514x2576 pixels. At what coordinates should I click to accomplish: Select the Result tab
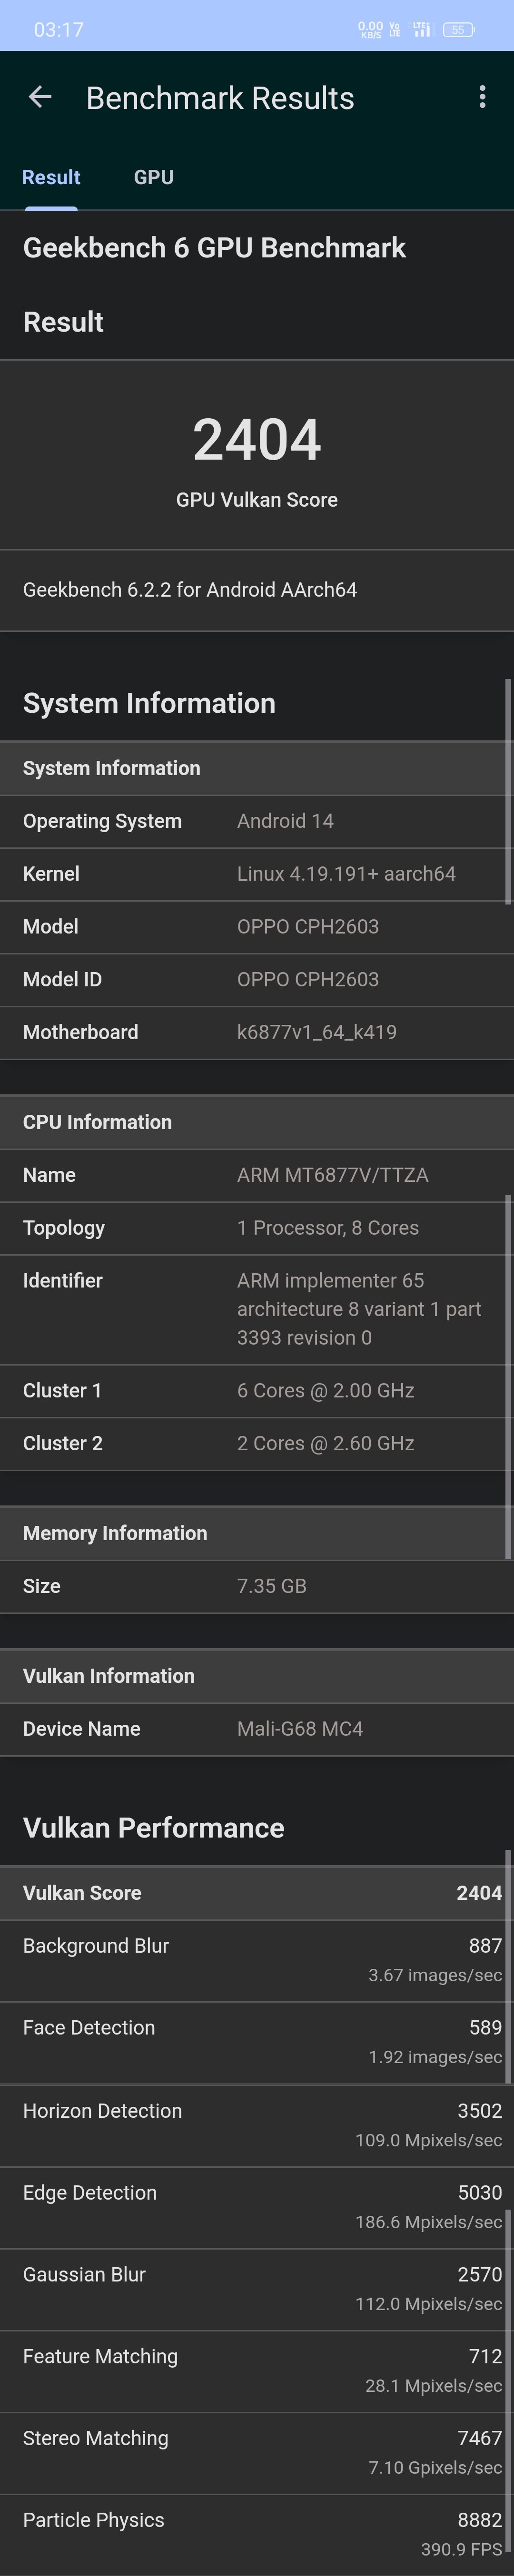click(x=51, y=177)
